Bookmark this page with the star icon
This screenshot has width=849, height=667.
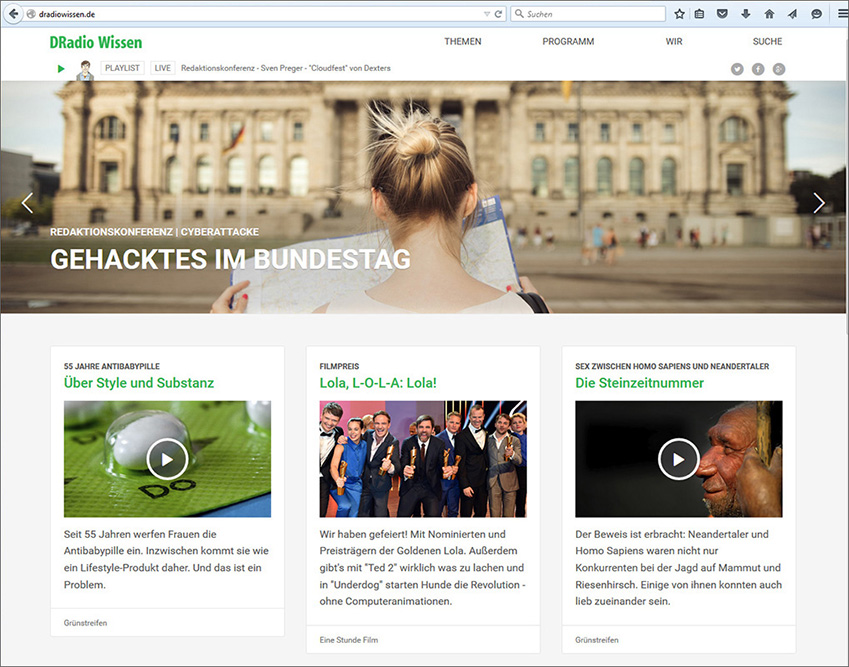coord(679,14)
